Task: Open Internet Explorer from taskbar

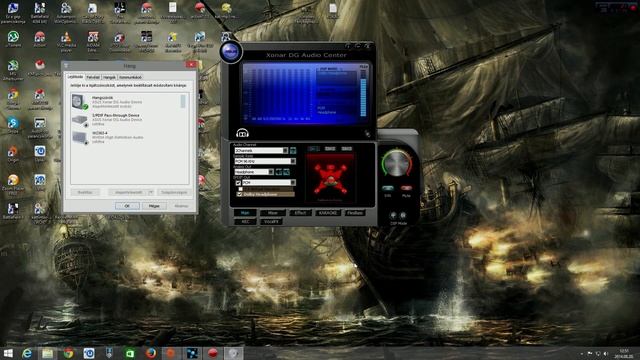Action: [27, 353]
